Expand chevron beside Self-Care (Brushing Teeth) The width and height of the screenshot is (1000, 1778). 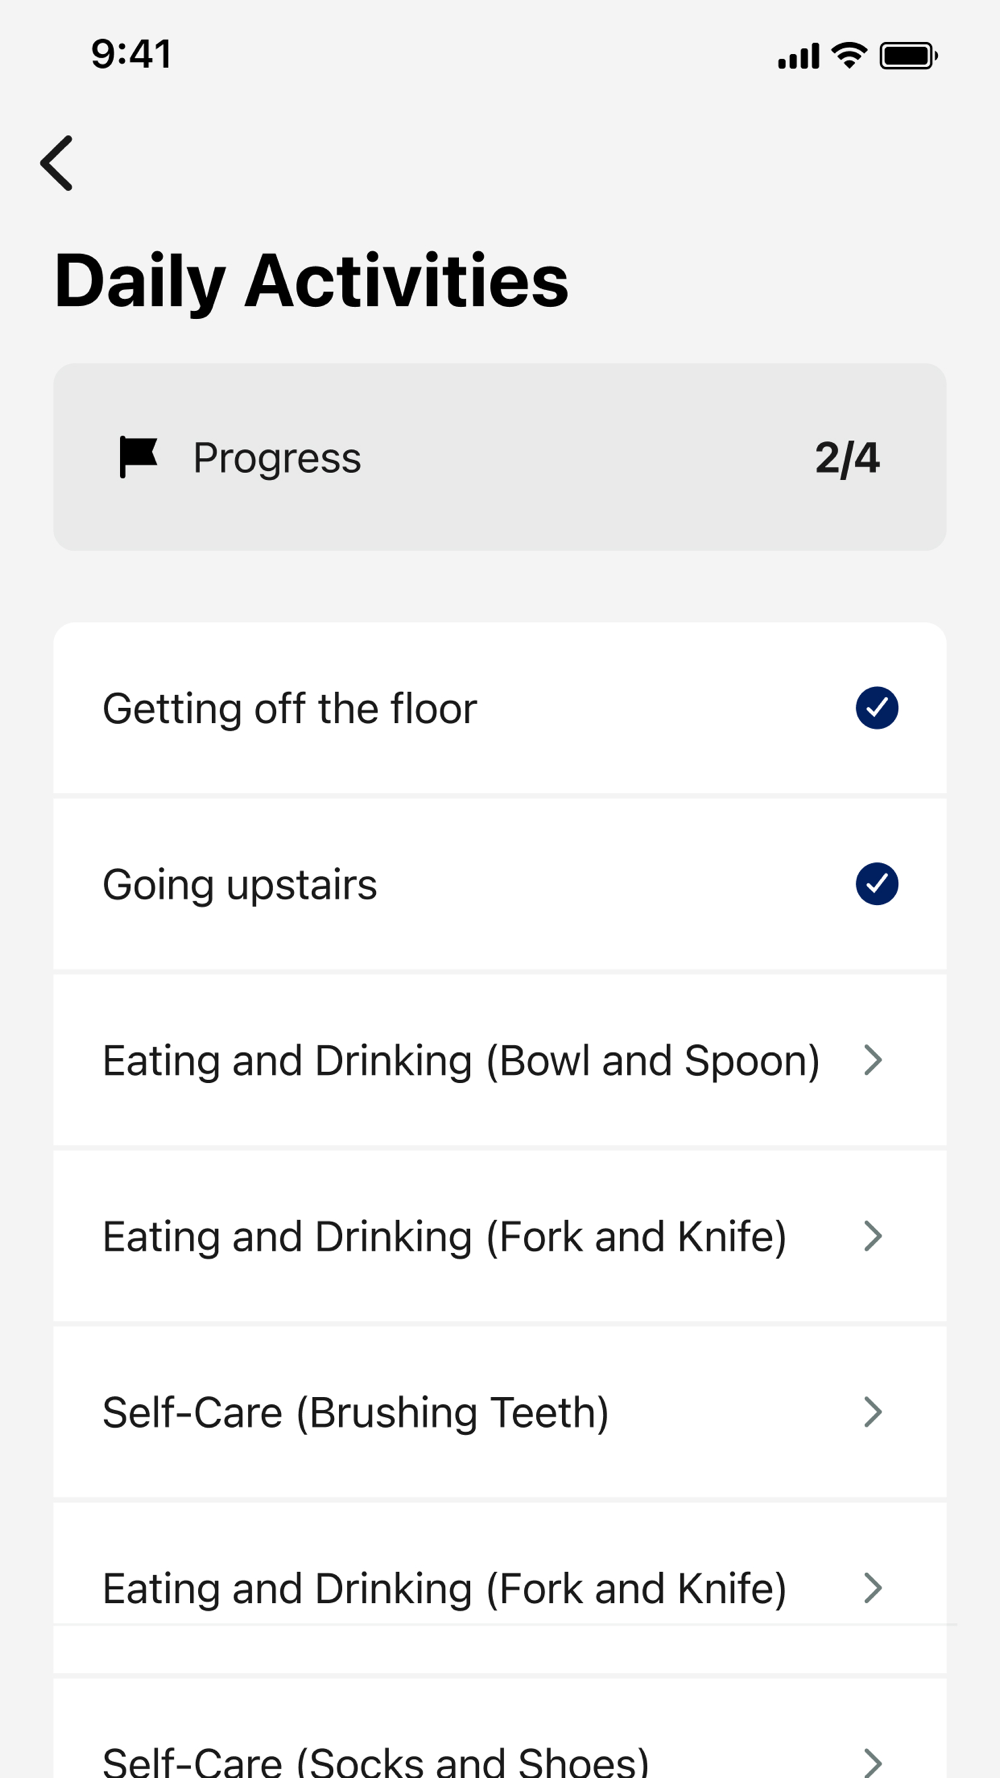(x=873, y=1412)
